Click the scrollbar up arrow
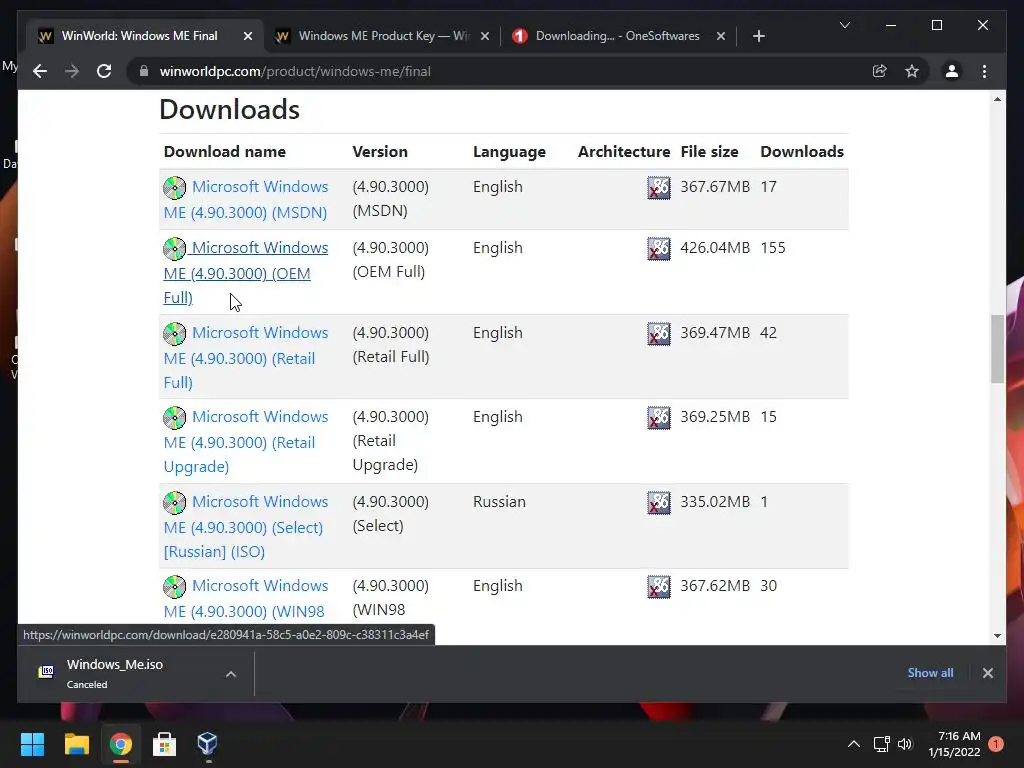The width and height of the screenshot is (1024, 768). pyautogui.click(x=997, y=99)
